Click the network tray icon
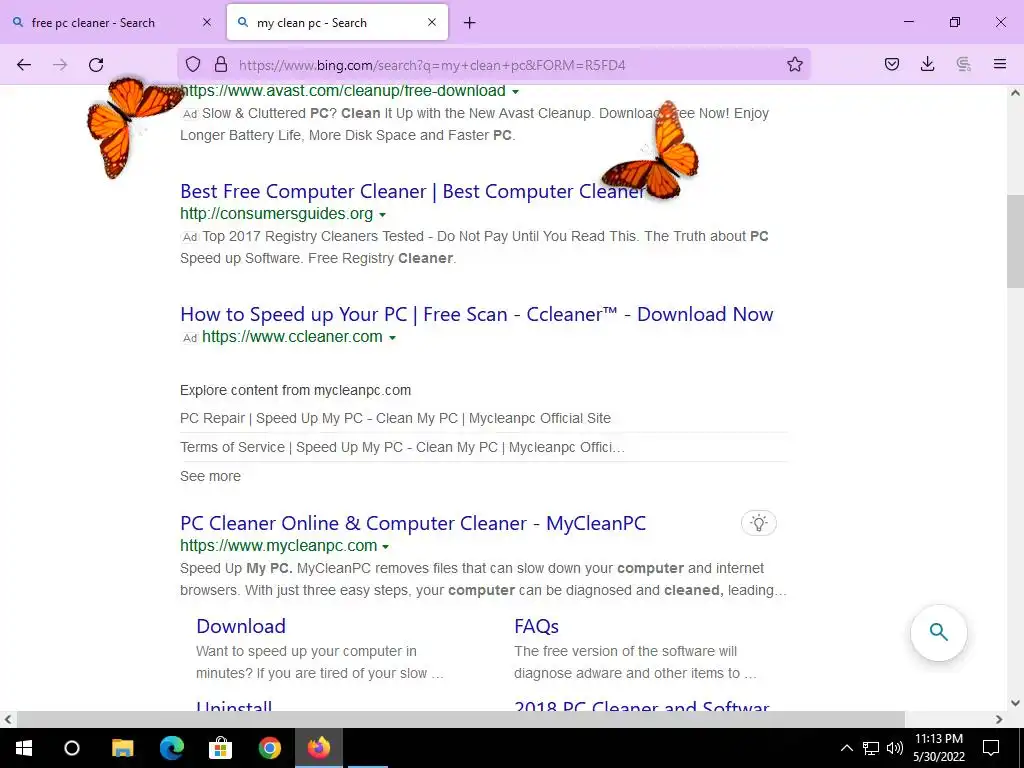Viewport: 1024px width, 768px height. 871,748
